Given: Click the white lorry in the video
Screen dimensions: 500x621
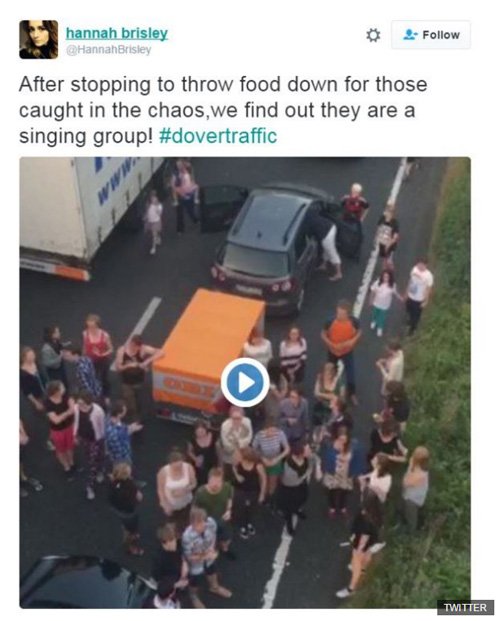Looking at the screenshot, I should coord(79,214).
